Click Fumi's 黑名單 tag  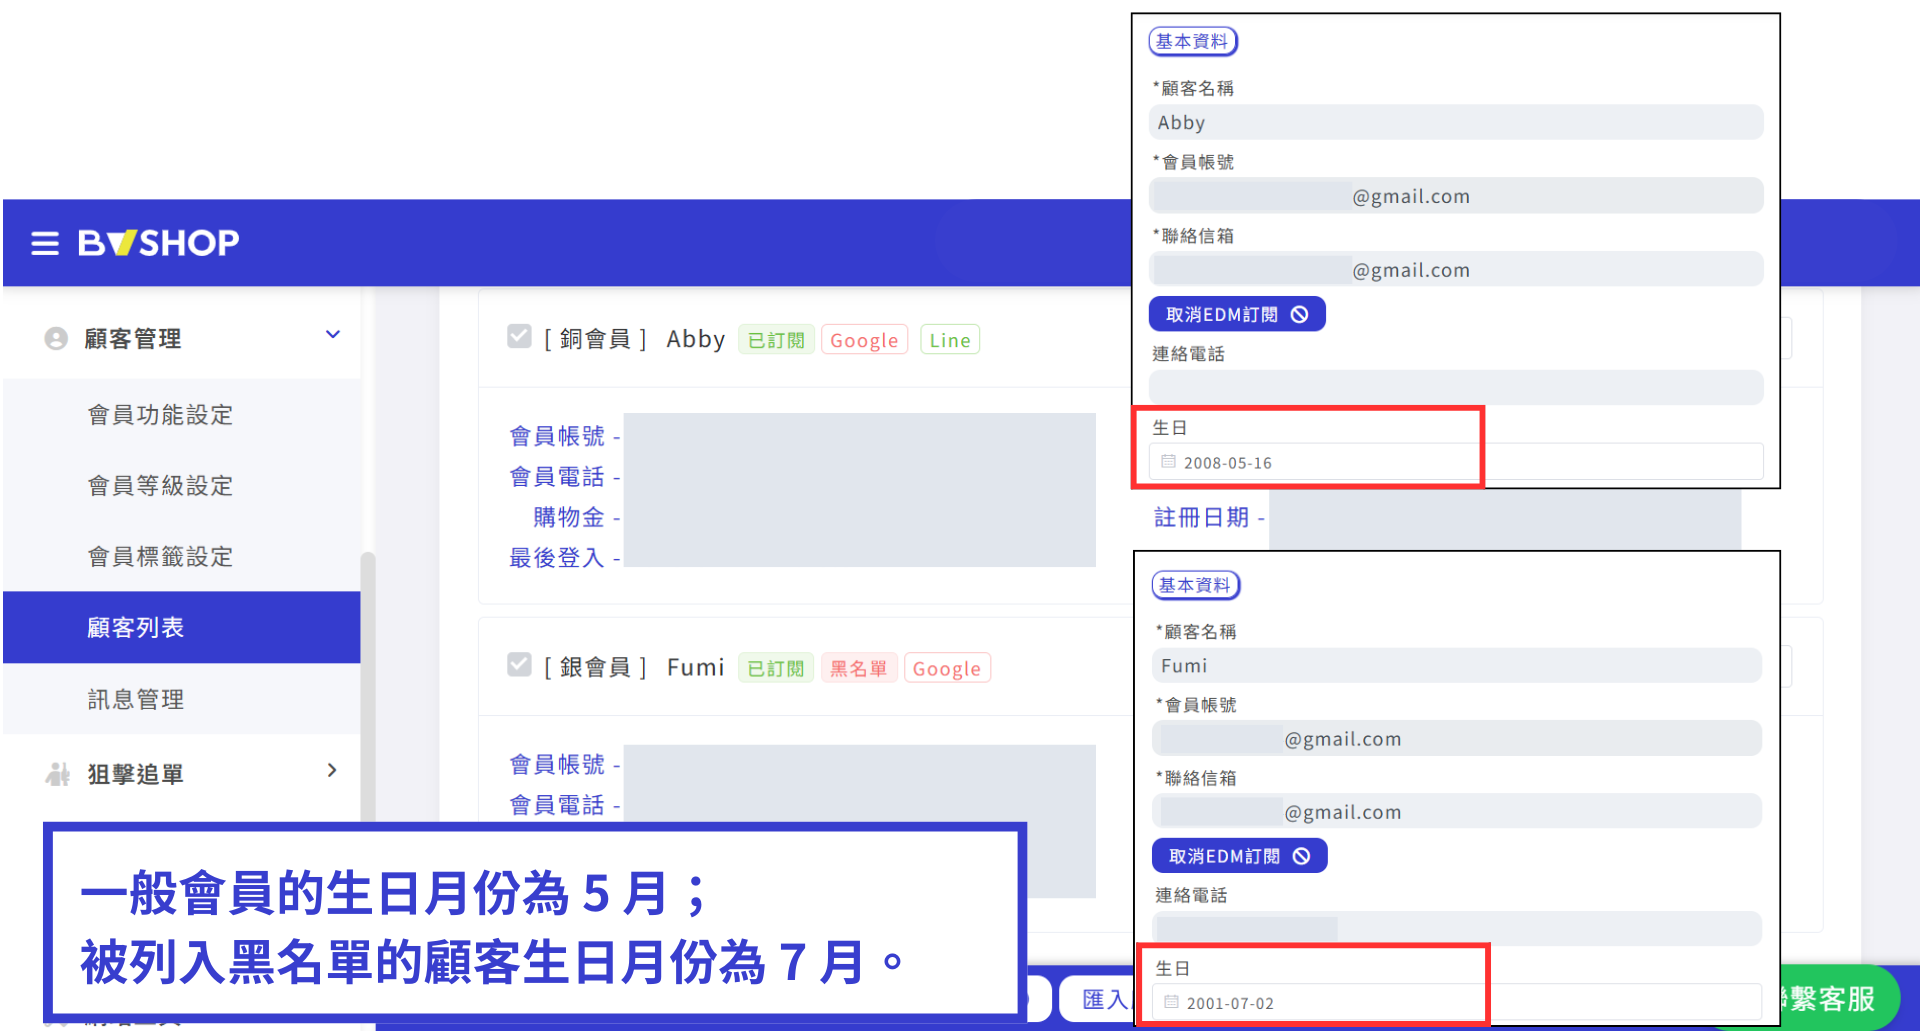(x=859, y=668)
